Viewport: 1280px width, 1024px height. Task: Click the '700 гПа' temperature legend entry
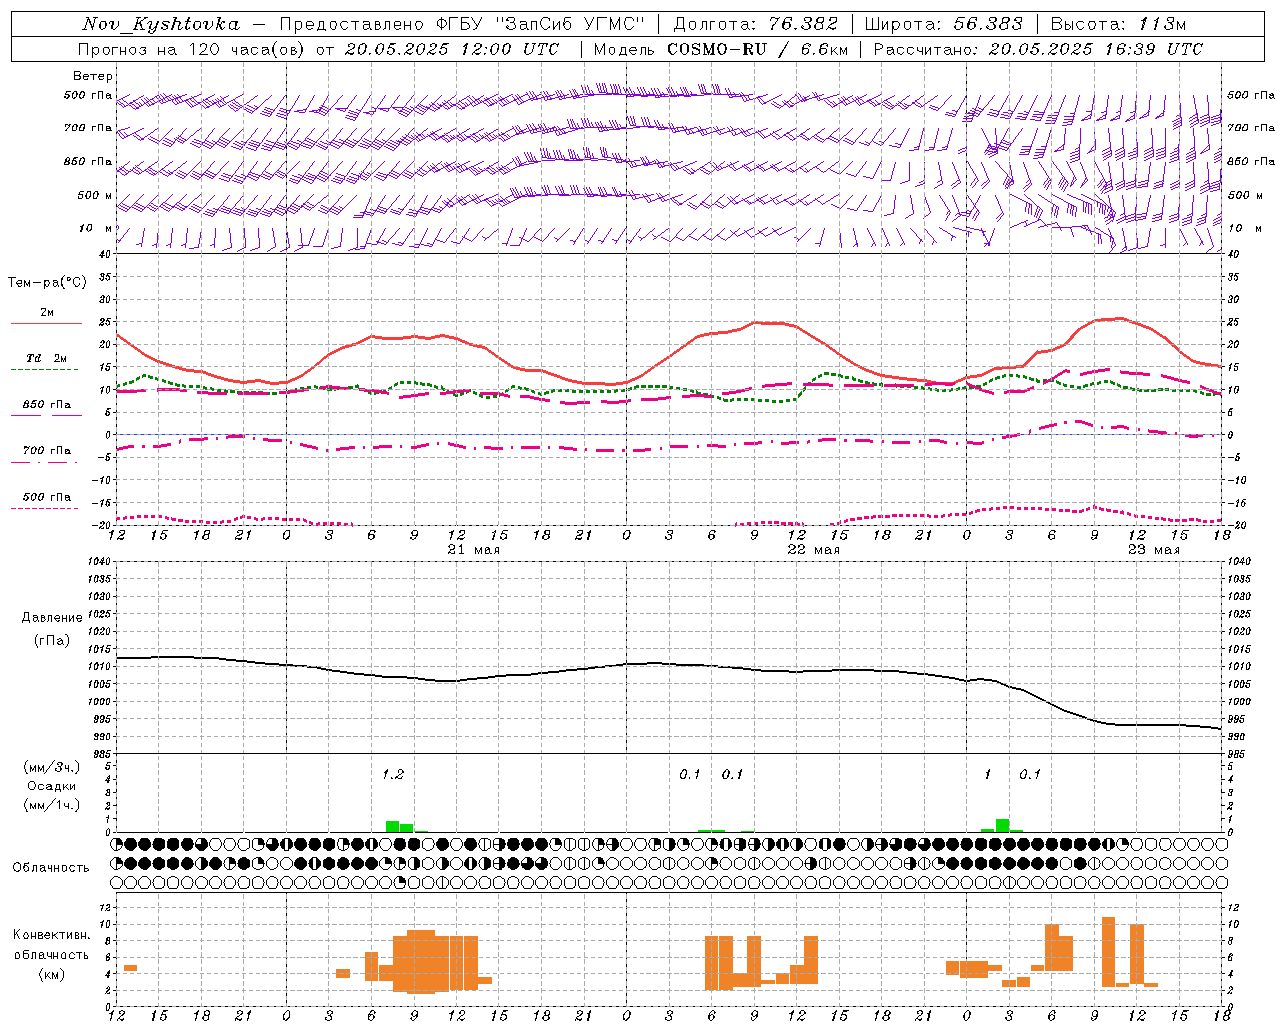point(47,451)
